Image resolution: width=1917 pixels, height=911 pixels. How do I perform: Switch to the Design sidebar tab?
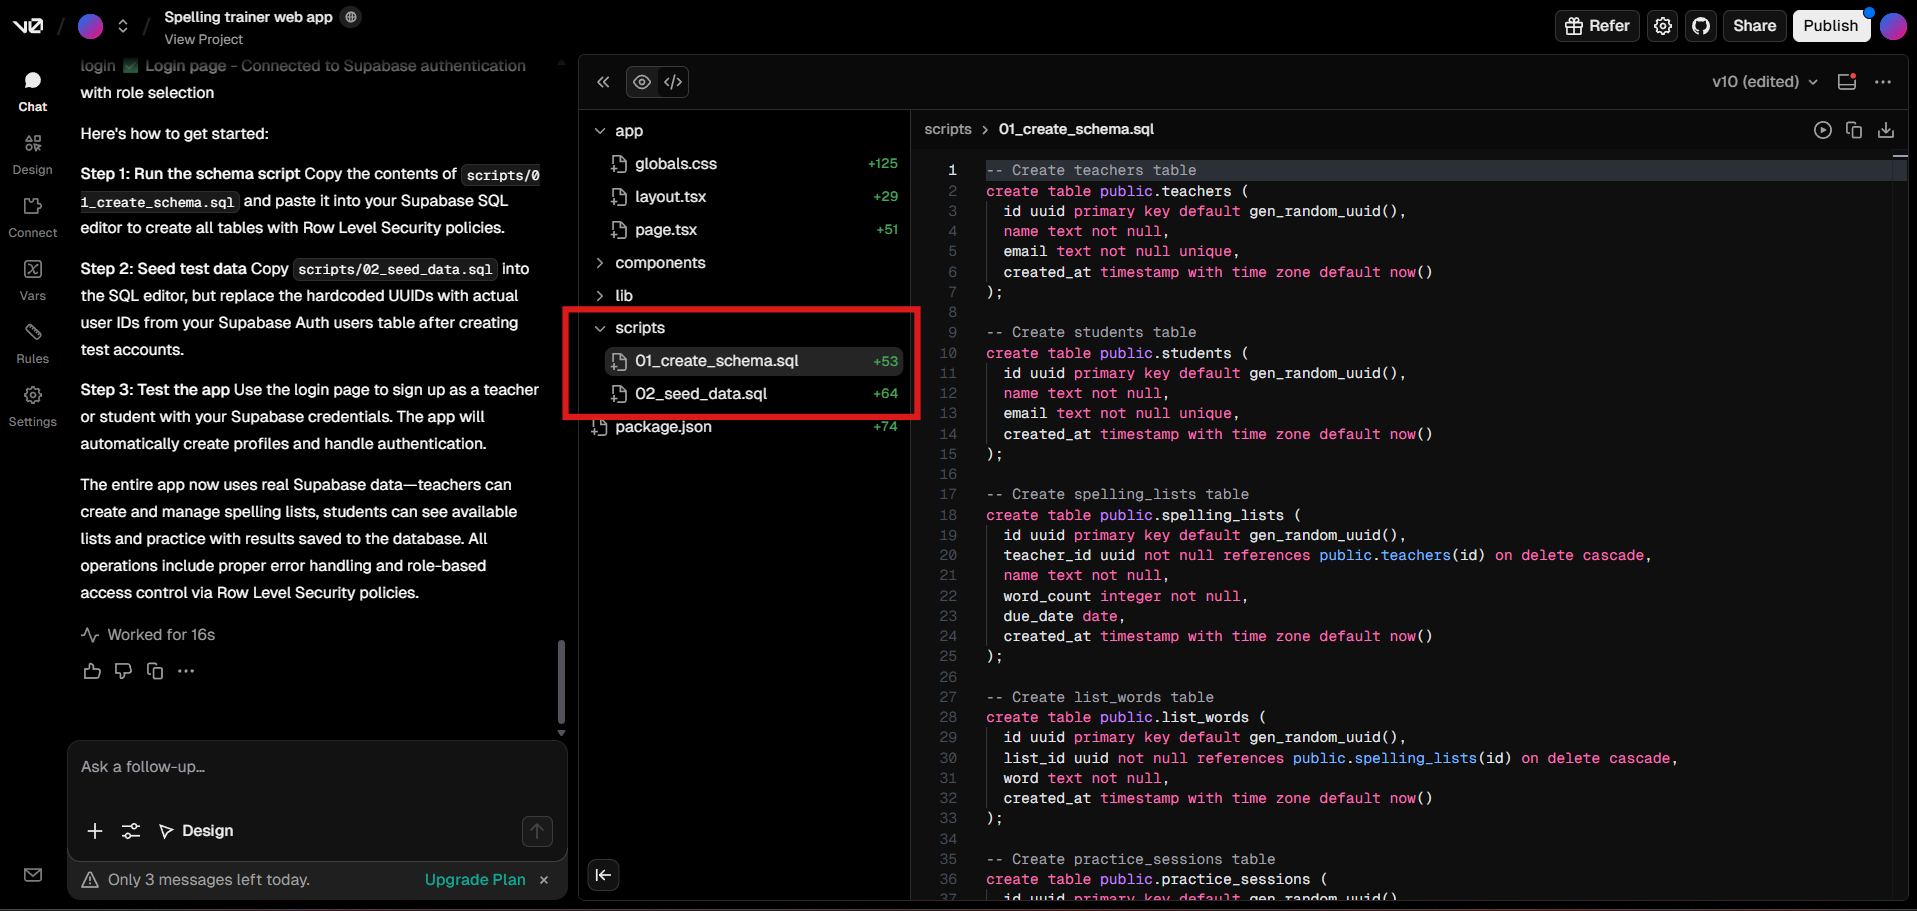pos(33,154)
